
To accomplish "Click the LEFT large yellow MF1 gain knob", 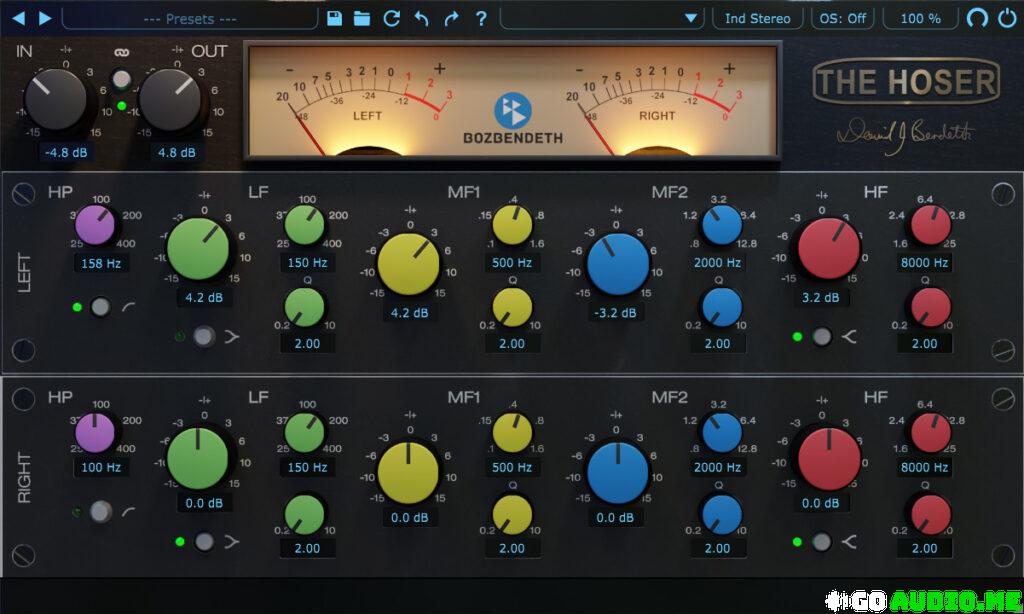I will click(x=409, y=265).
